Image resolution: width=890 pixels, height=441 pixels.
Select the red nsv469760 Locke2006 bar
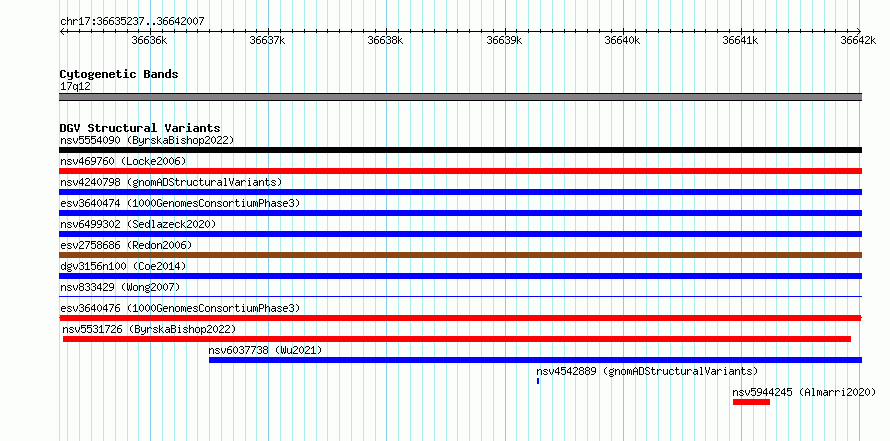tap(460, 171)
